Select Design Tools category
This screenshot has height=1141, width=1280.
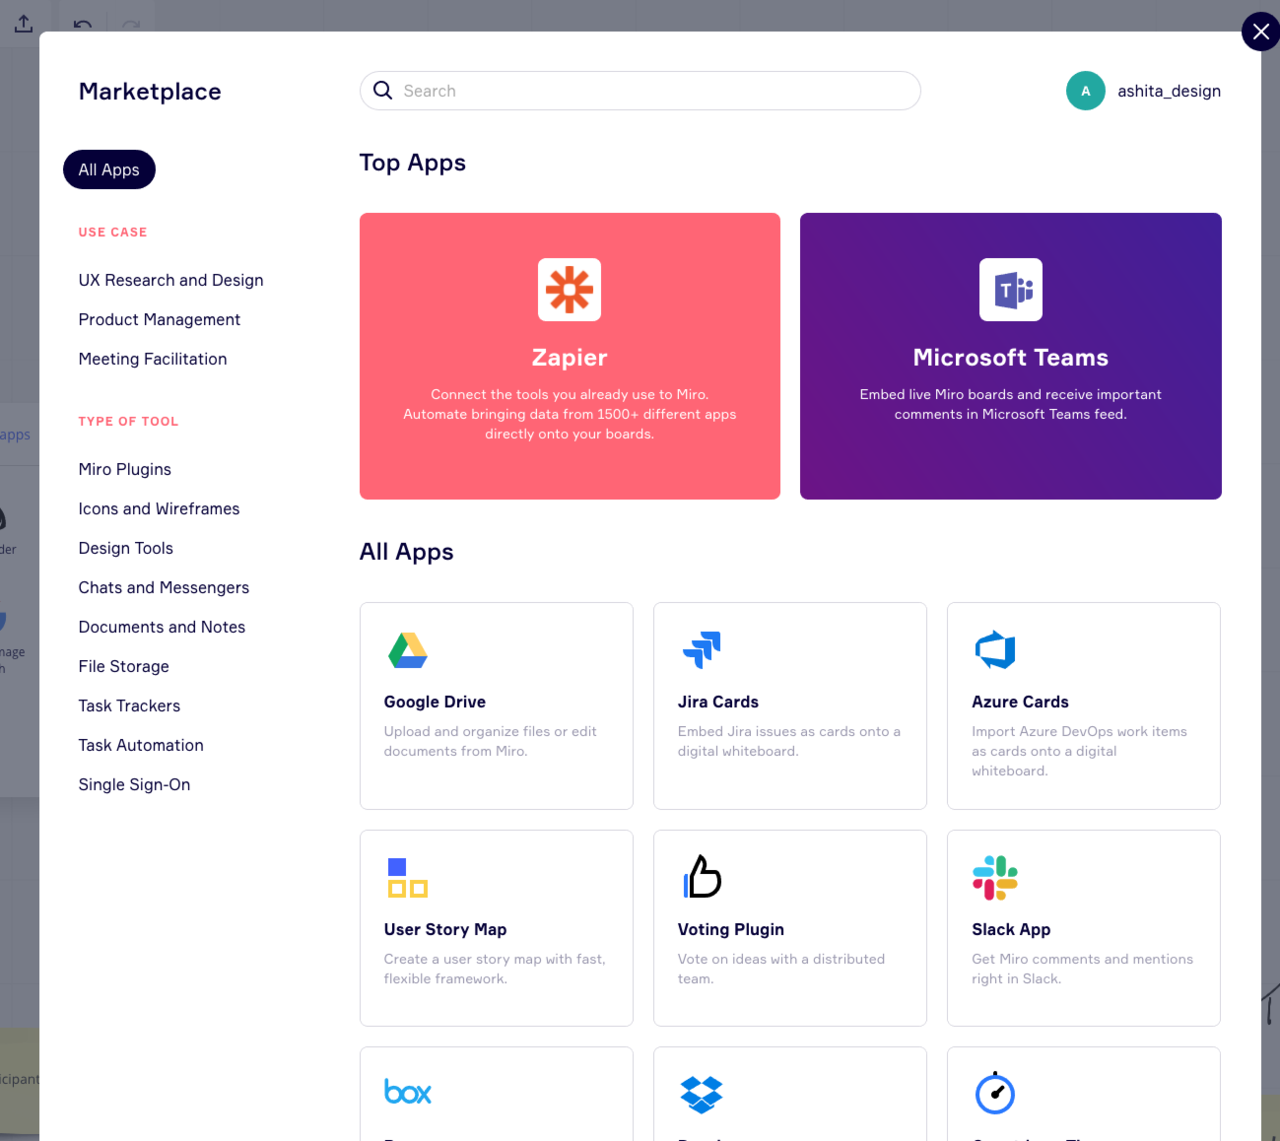[126, 548]
